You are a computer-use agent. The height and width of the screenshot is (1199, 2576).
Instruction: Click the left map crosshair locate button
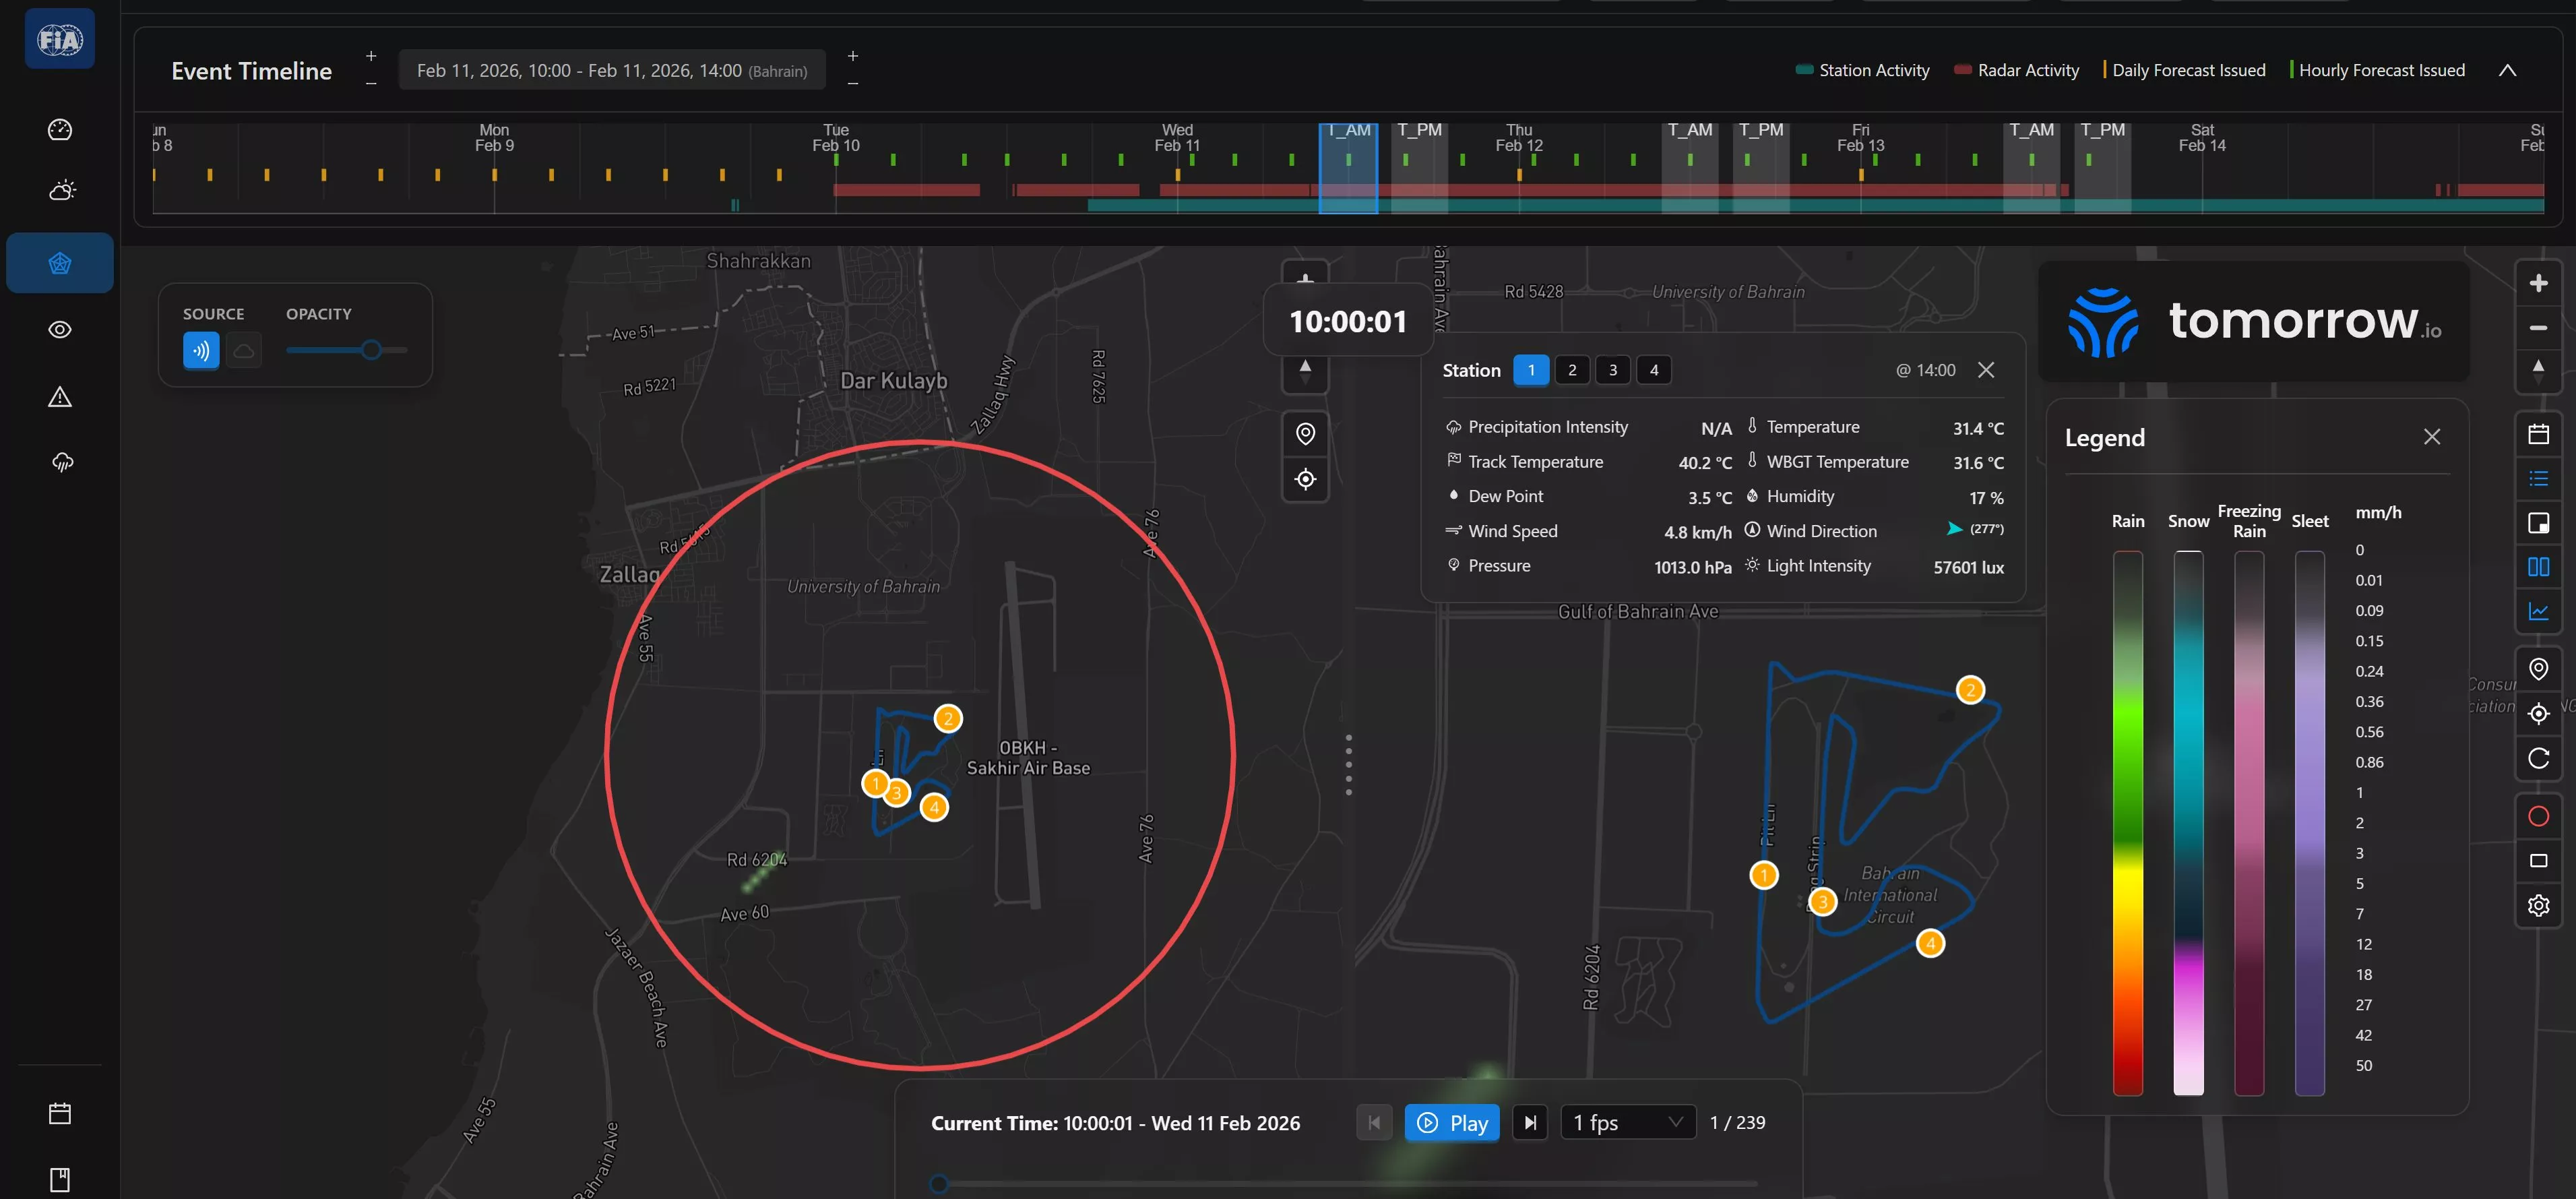pos(1305,479)
